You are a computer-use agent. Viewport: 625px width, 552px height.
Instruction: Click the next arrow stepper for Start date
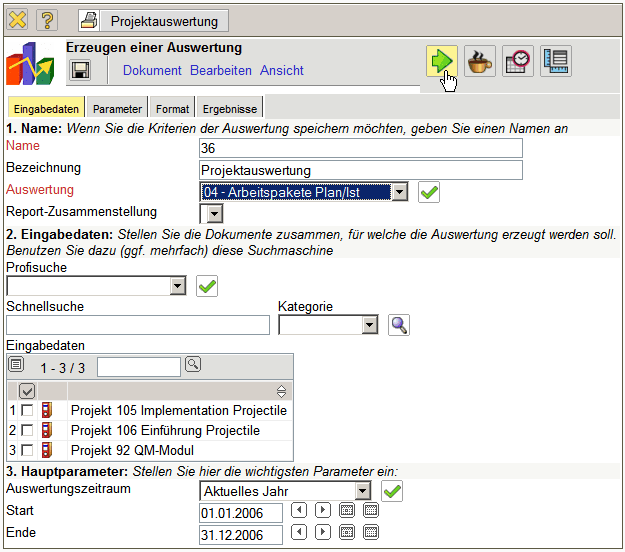[x=322, y=511]
